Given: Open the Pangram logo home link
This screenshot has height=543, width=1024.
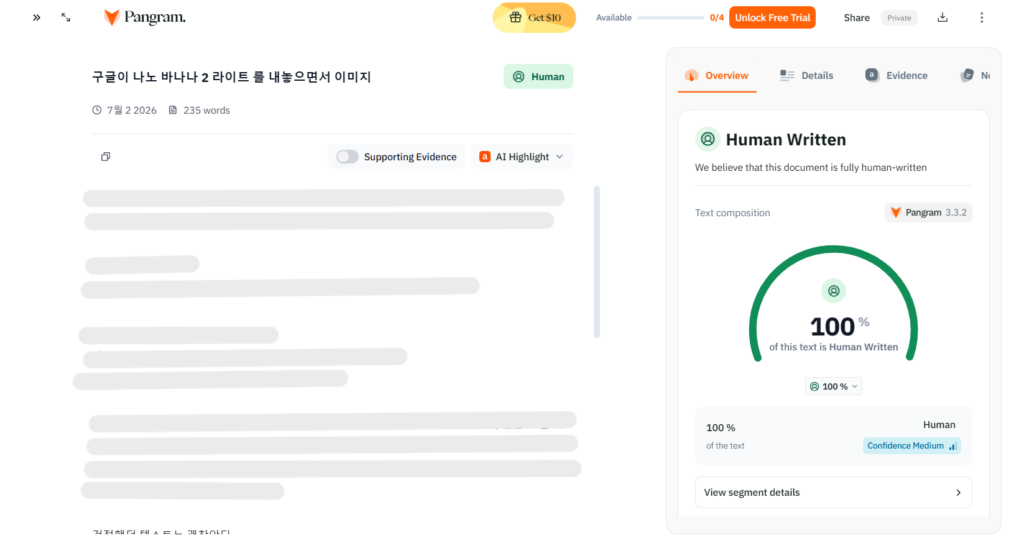Looking at the screenshot, I should point(144,18).
